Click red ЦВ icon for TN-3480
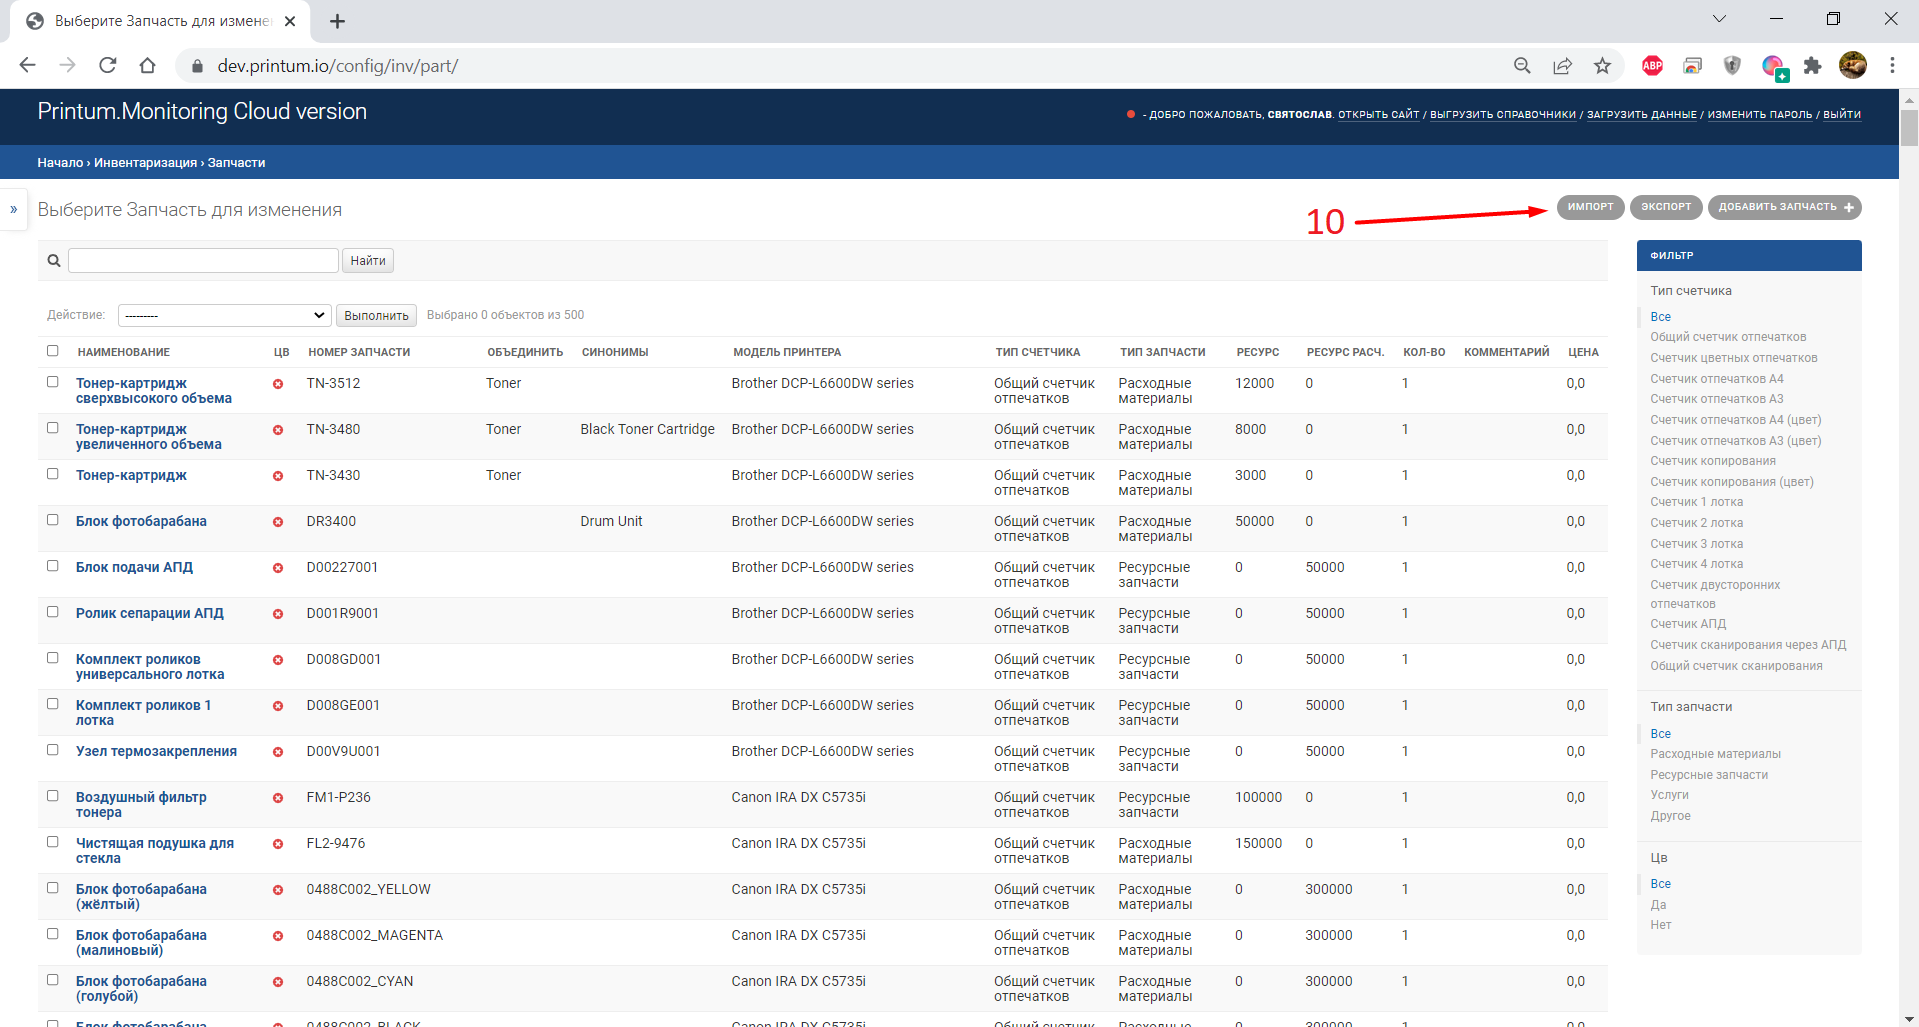Screen dimensions: 1919x1027 pos(278,430)
